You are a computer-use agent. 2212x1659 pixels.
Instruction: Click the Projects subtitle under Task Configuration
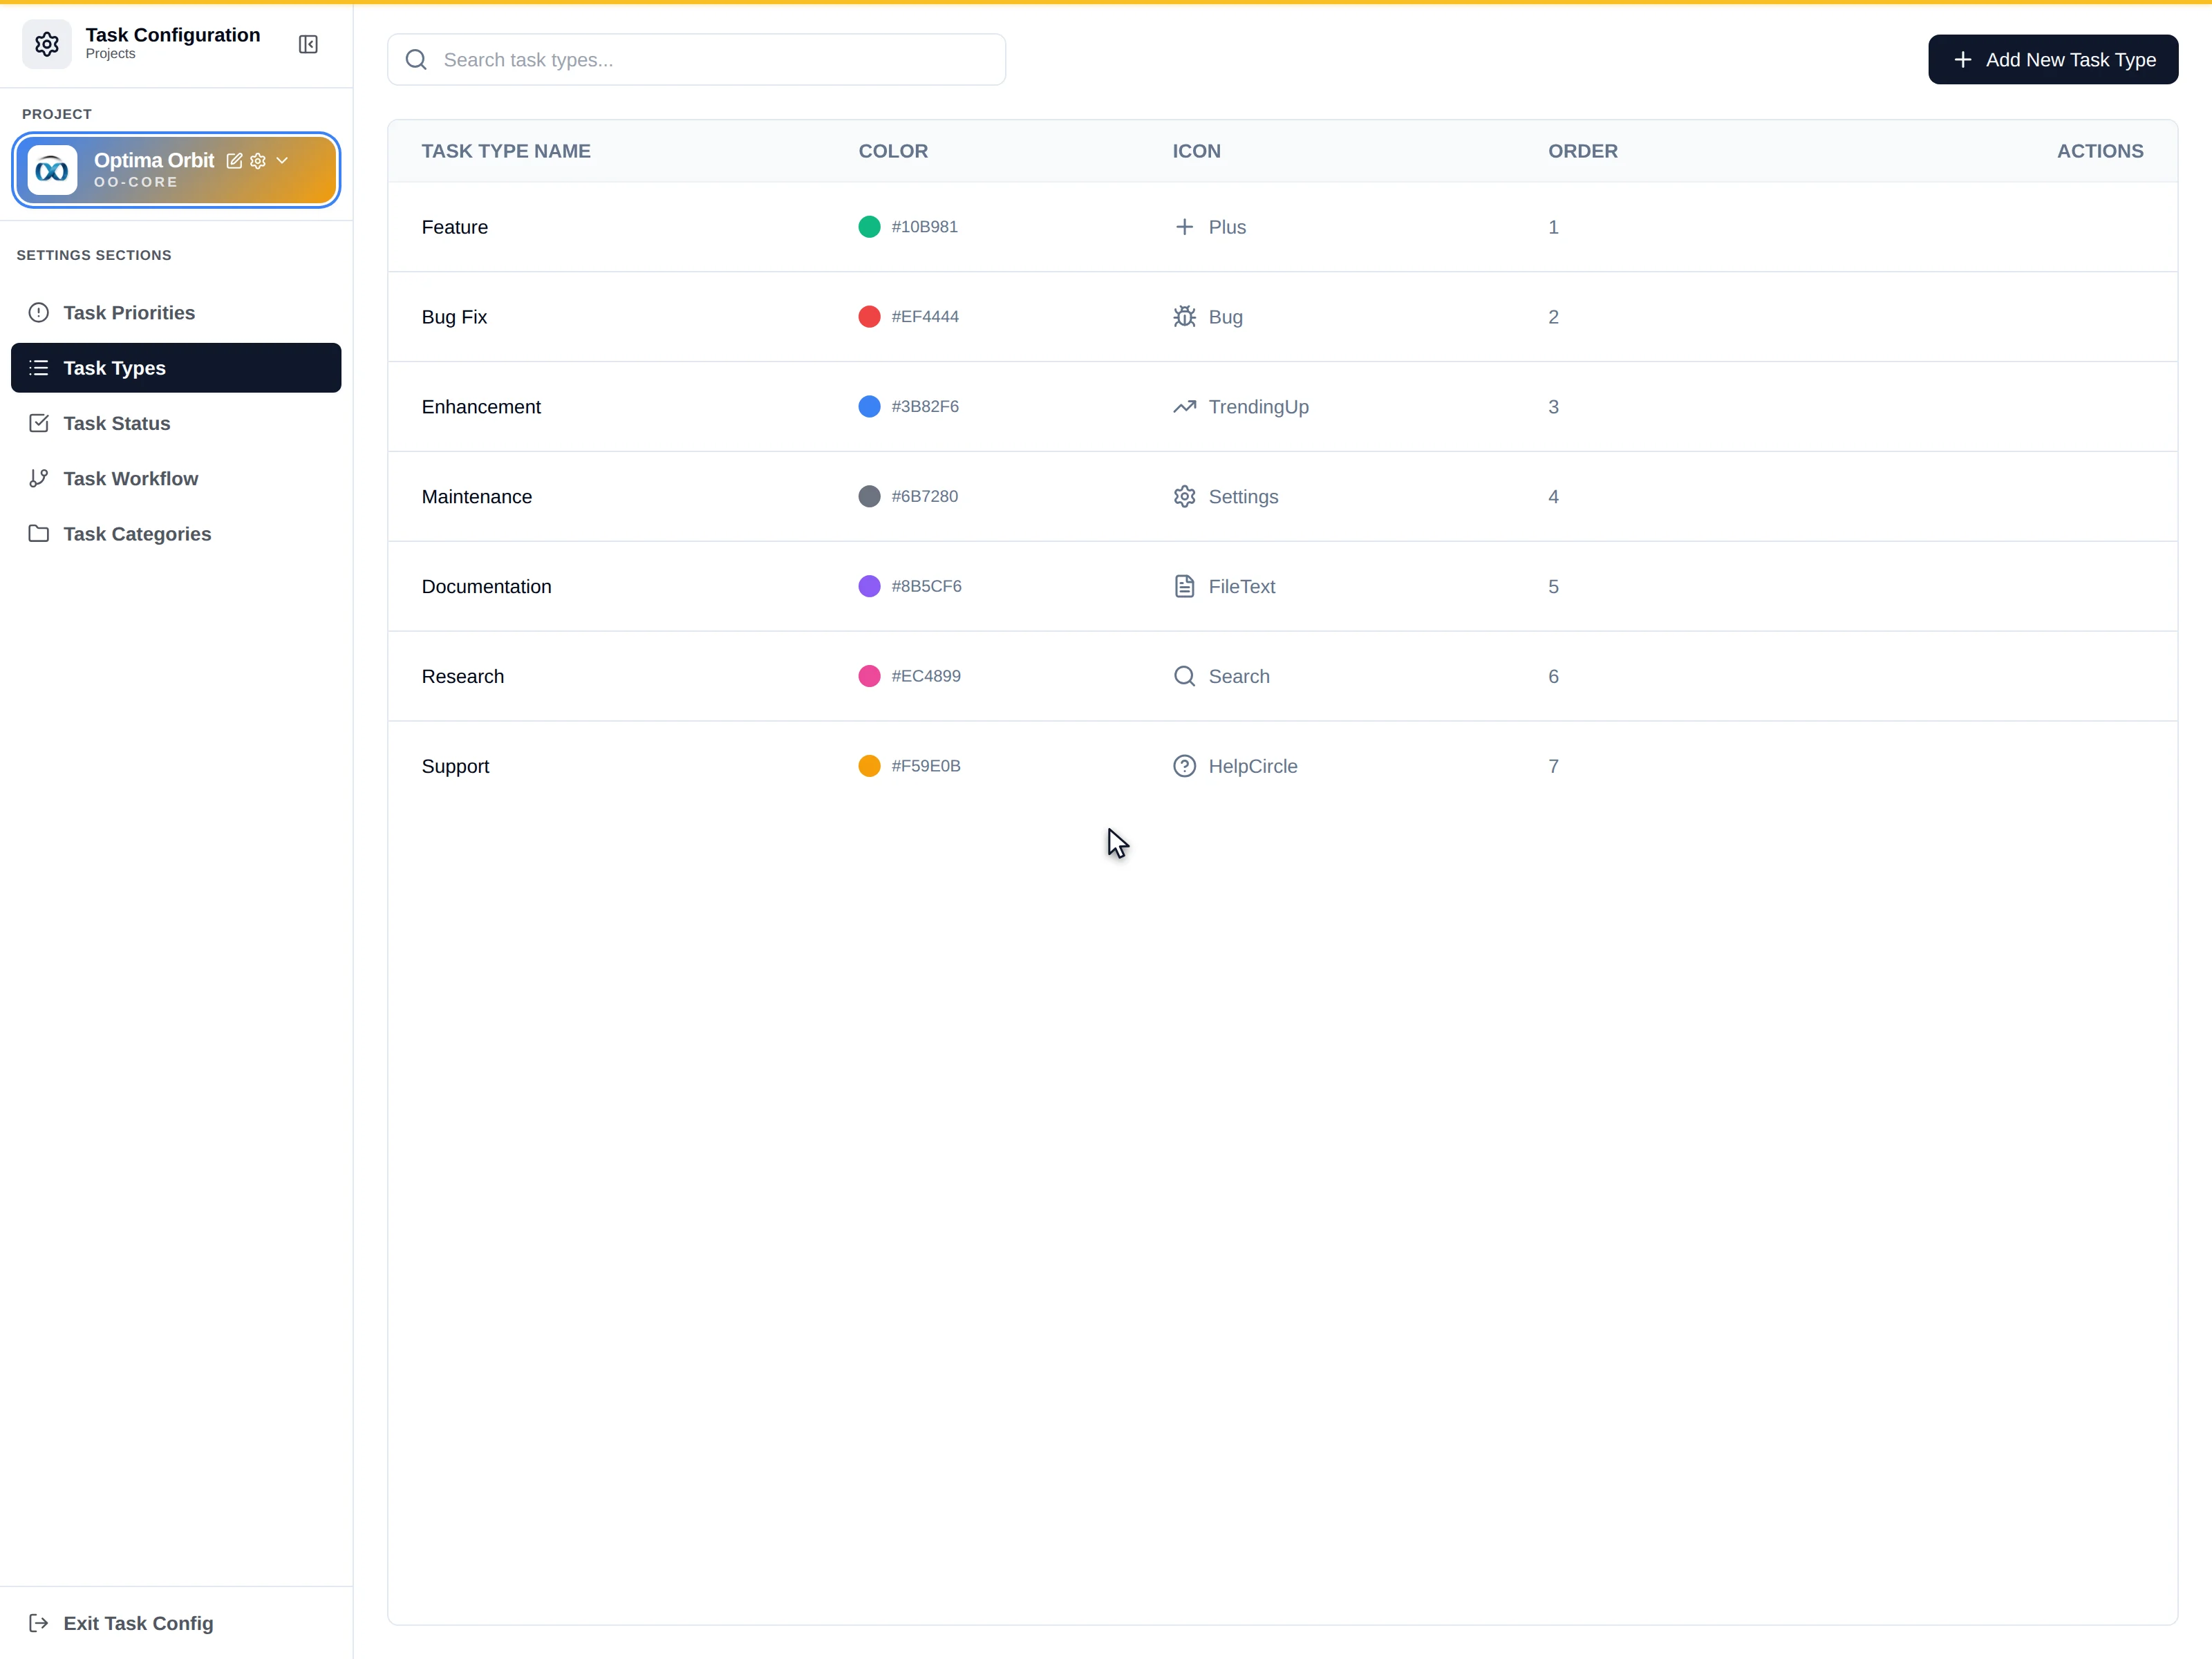tap(110, 54)
